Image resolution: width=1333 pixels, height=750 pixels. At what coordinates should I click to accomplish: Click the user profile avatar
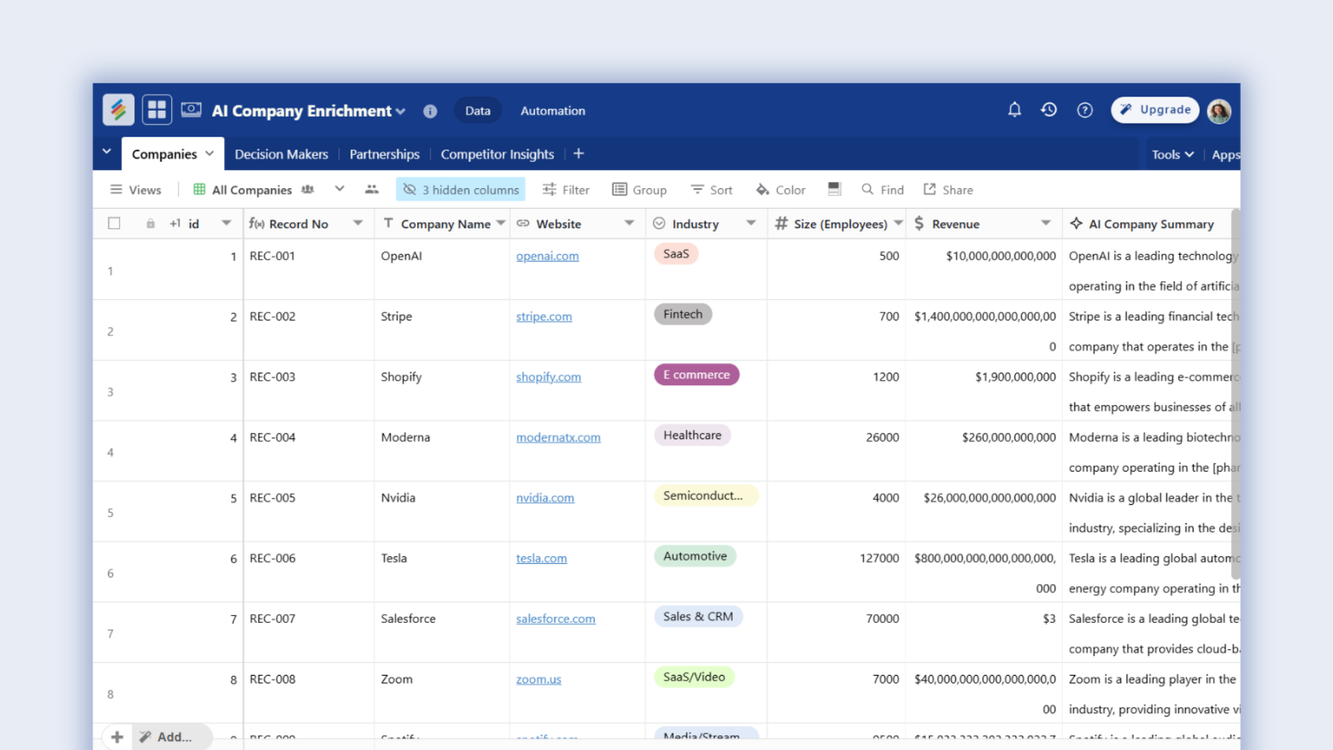1219,111
